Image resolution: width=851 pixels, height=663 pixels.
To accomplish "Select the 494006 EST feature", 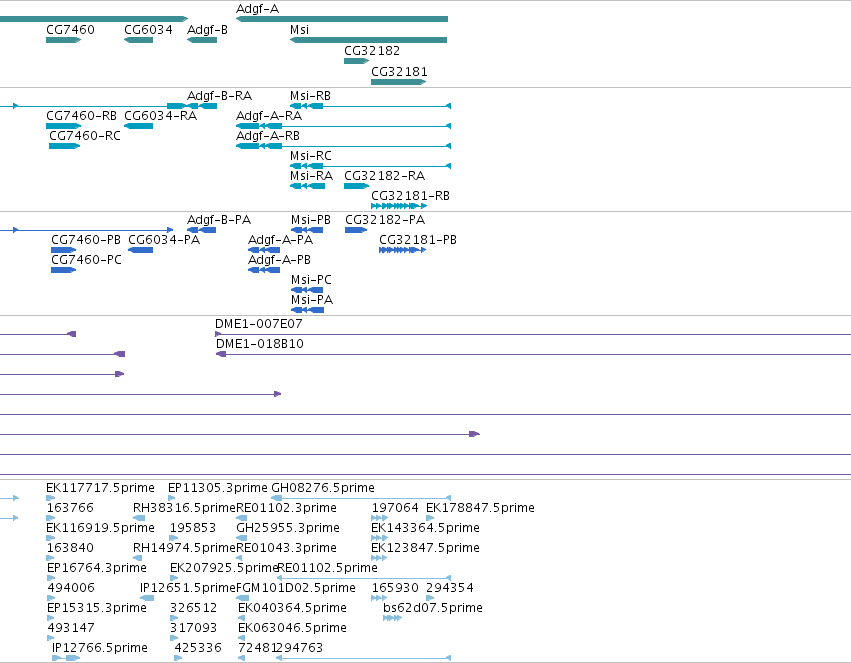I will coord(51,598).
